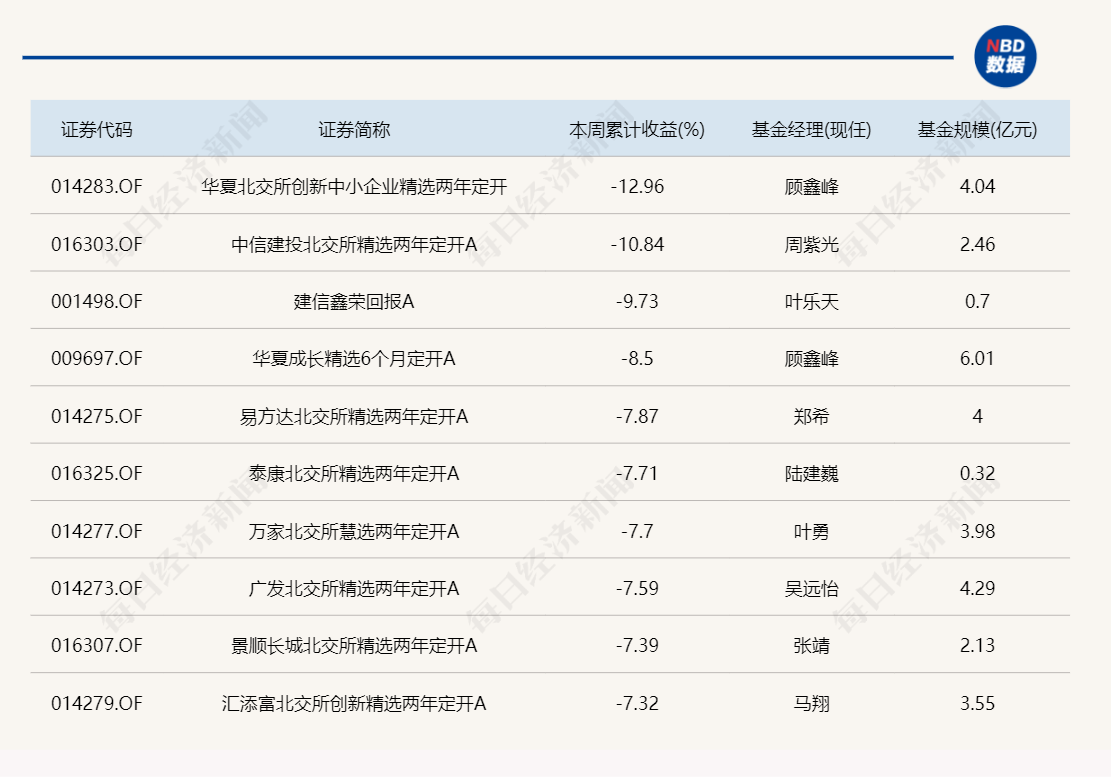The image size is (1111, 777).
Task: Select code cell 014277.OF
Action: (x=96, y=531)
